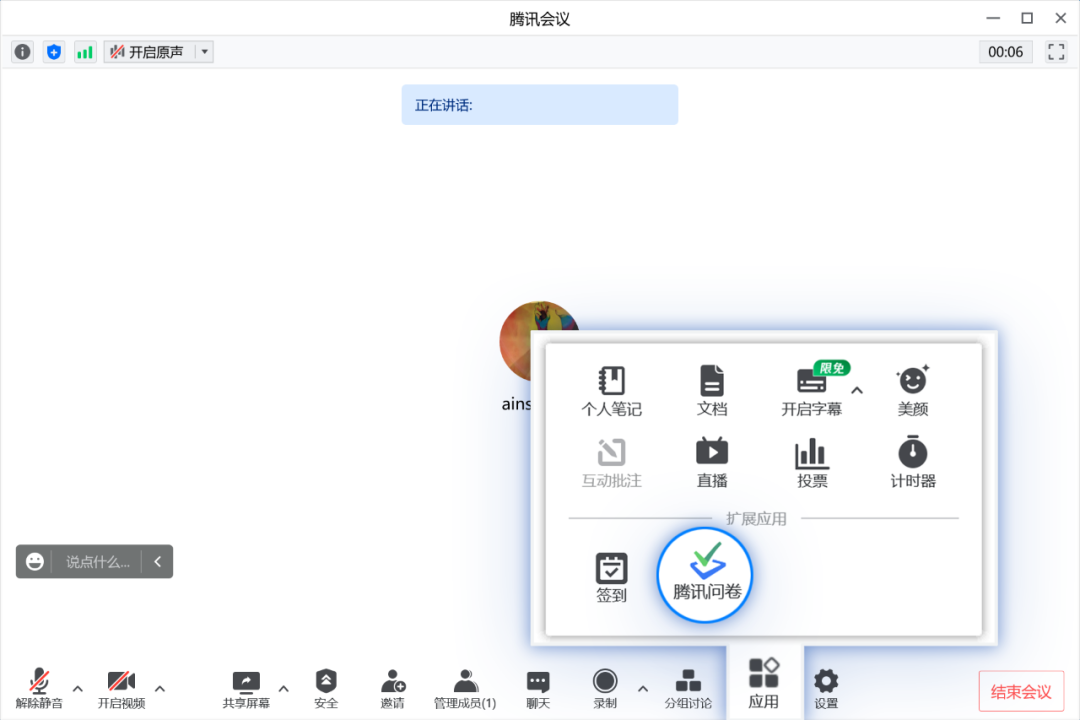Open the 设置 settings gear

coord(826,688)
